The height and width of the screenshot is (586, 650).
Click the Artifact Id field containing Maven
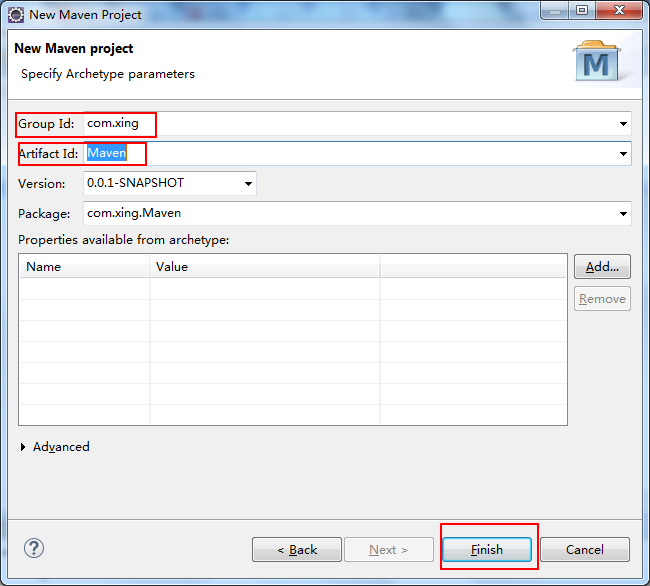[x=357, y=154]
